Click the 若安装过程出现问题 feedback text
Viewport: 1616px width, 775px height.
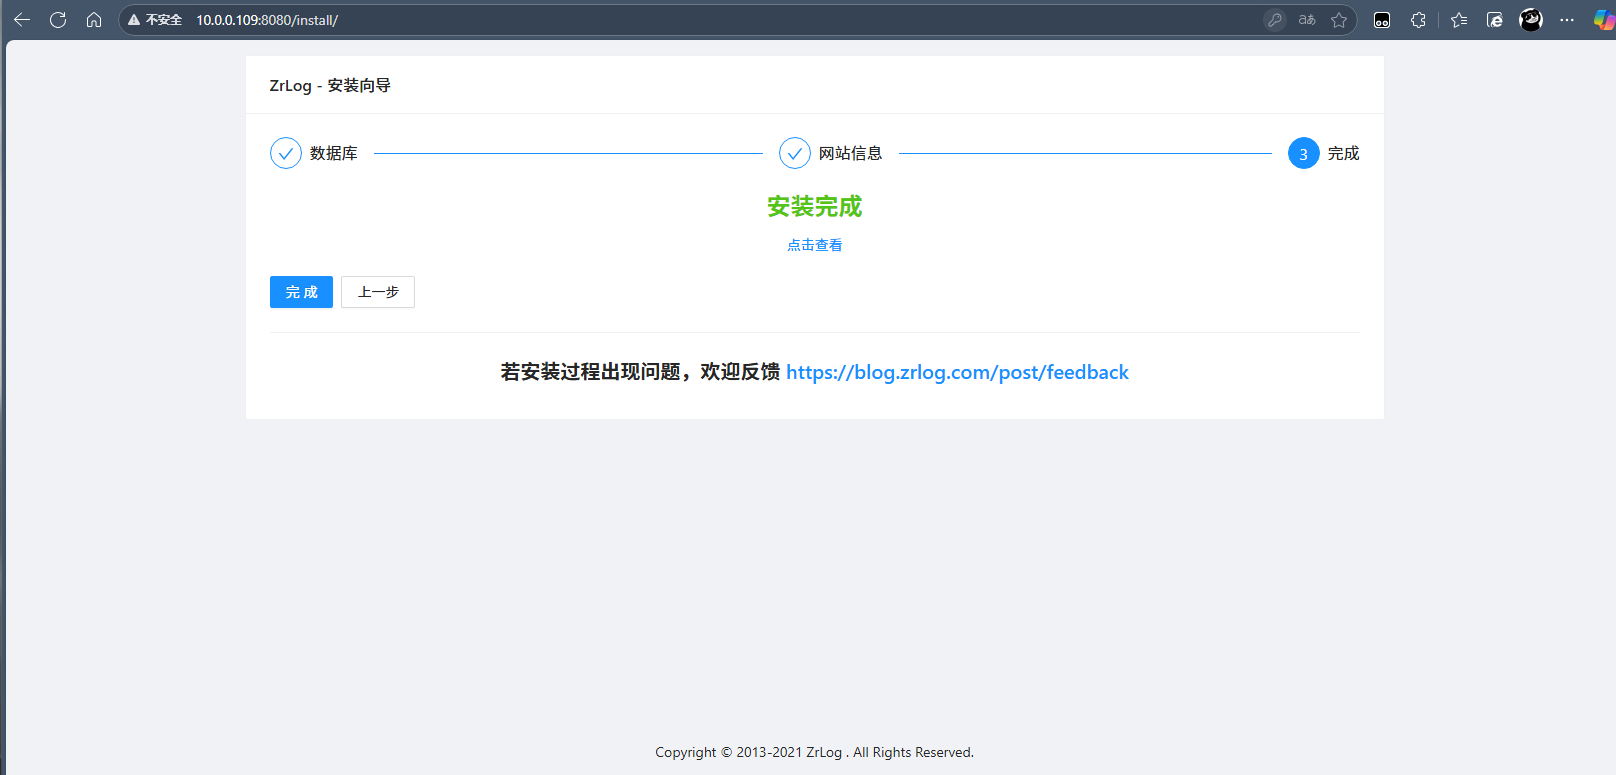tap(640, 372)
